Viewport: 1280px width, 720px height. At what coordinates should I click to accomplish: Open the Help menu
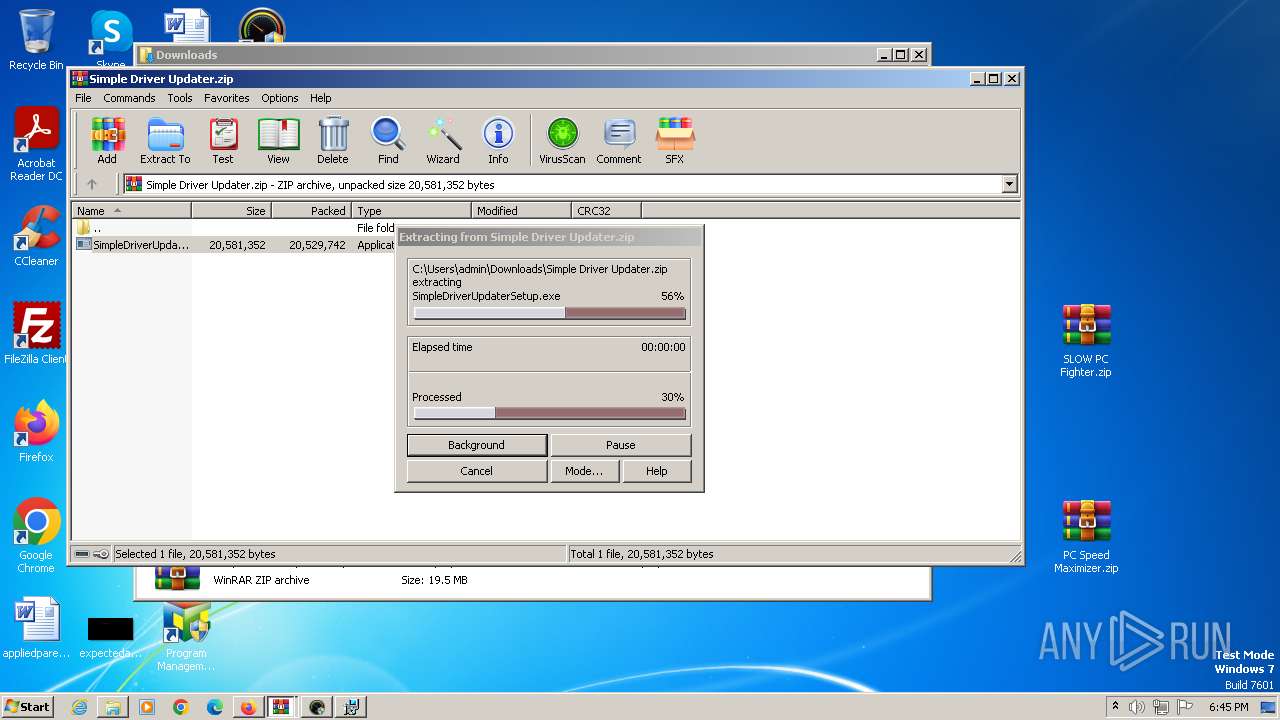coord(320,98)
